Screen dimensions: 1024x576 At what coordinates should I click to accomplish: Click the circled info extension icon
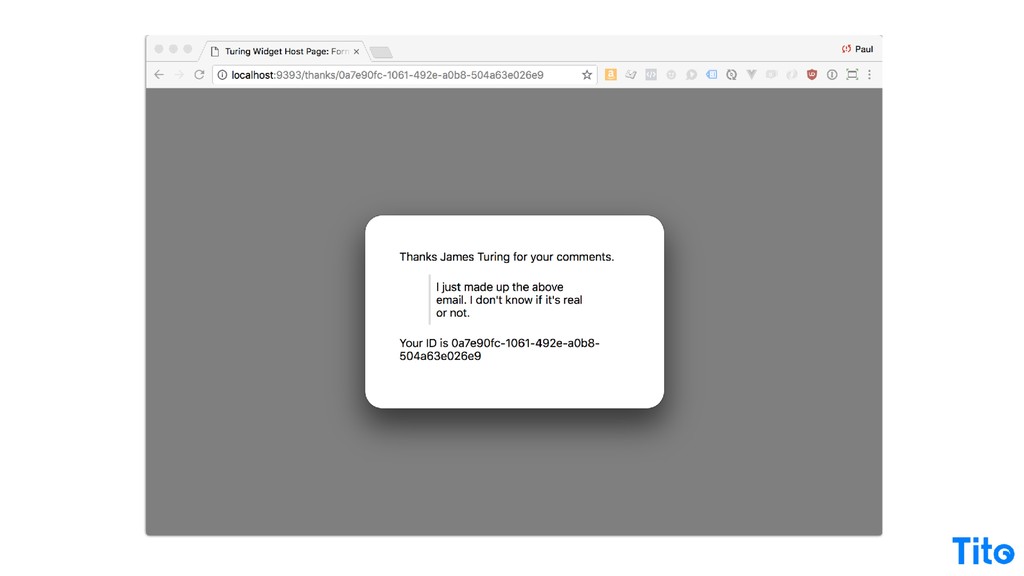[832, 74]
